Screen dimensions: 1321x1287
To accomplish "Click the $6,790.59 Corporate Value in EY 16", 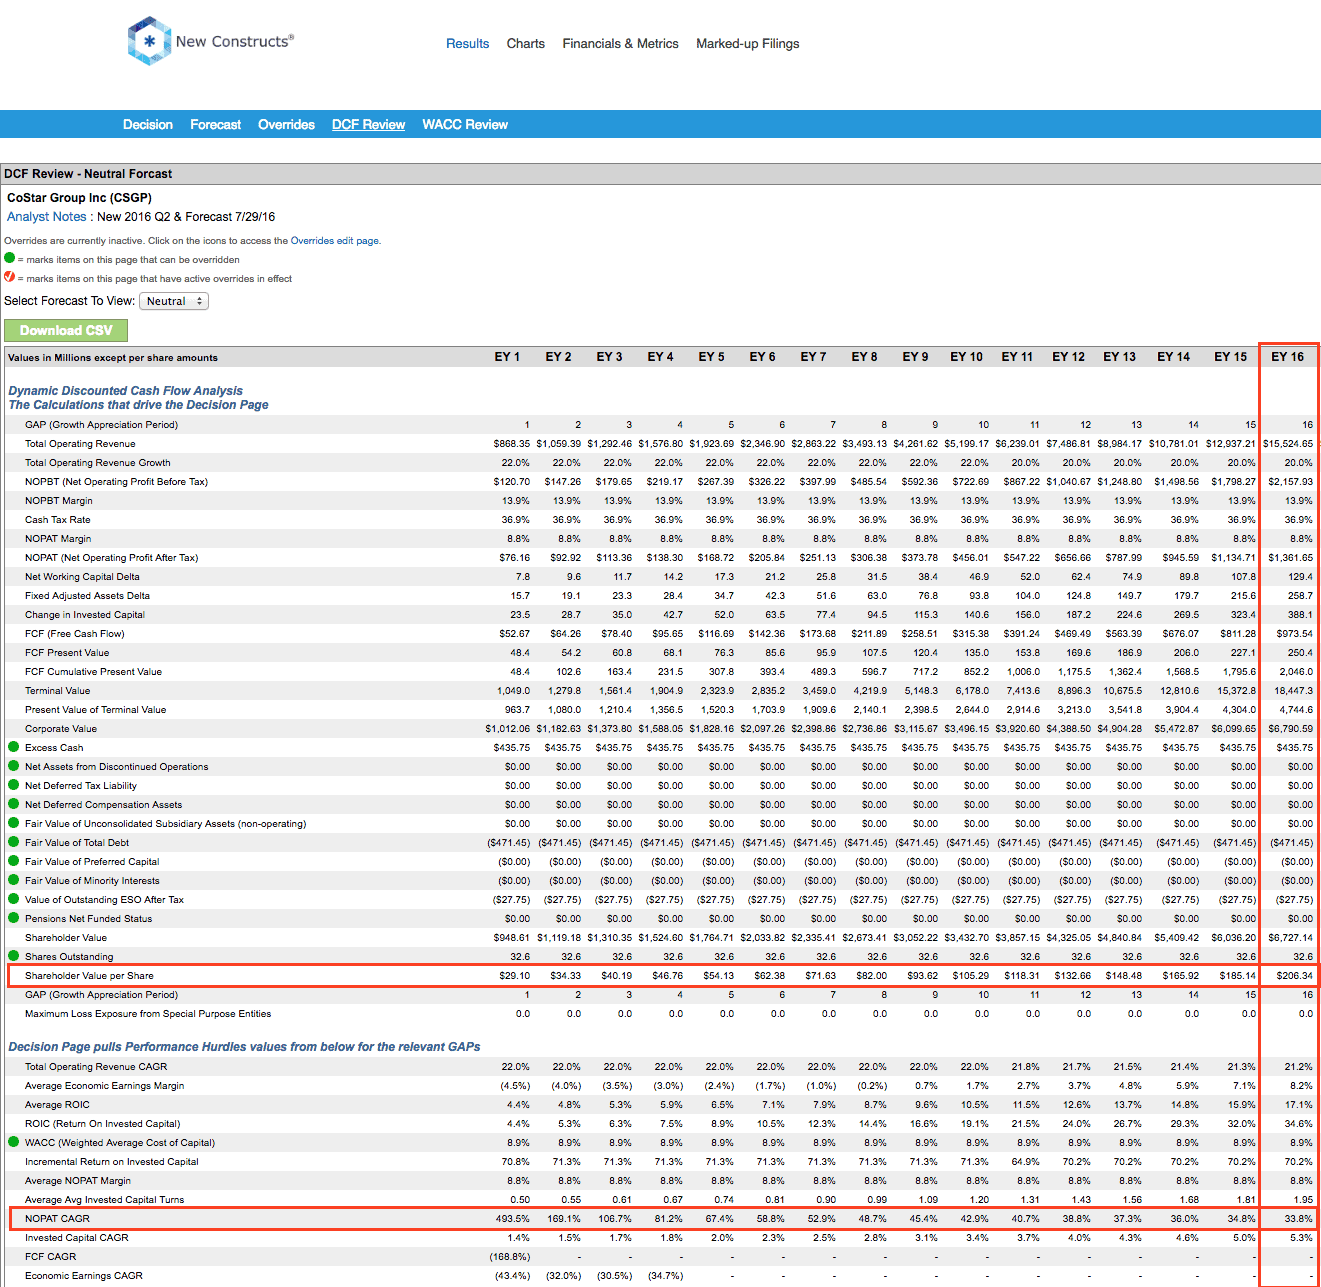I will 1291,729.
